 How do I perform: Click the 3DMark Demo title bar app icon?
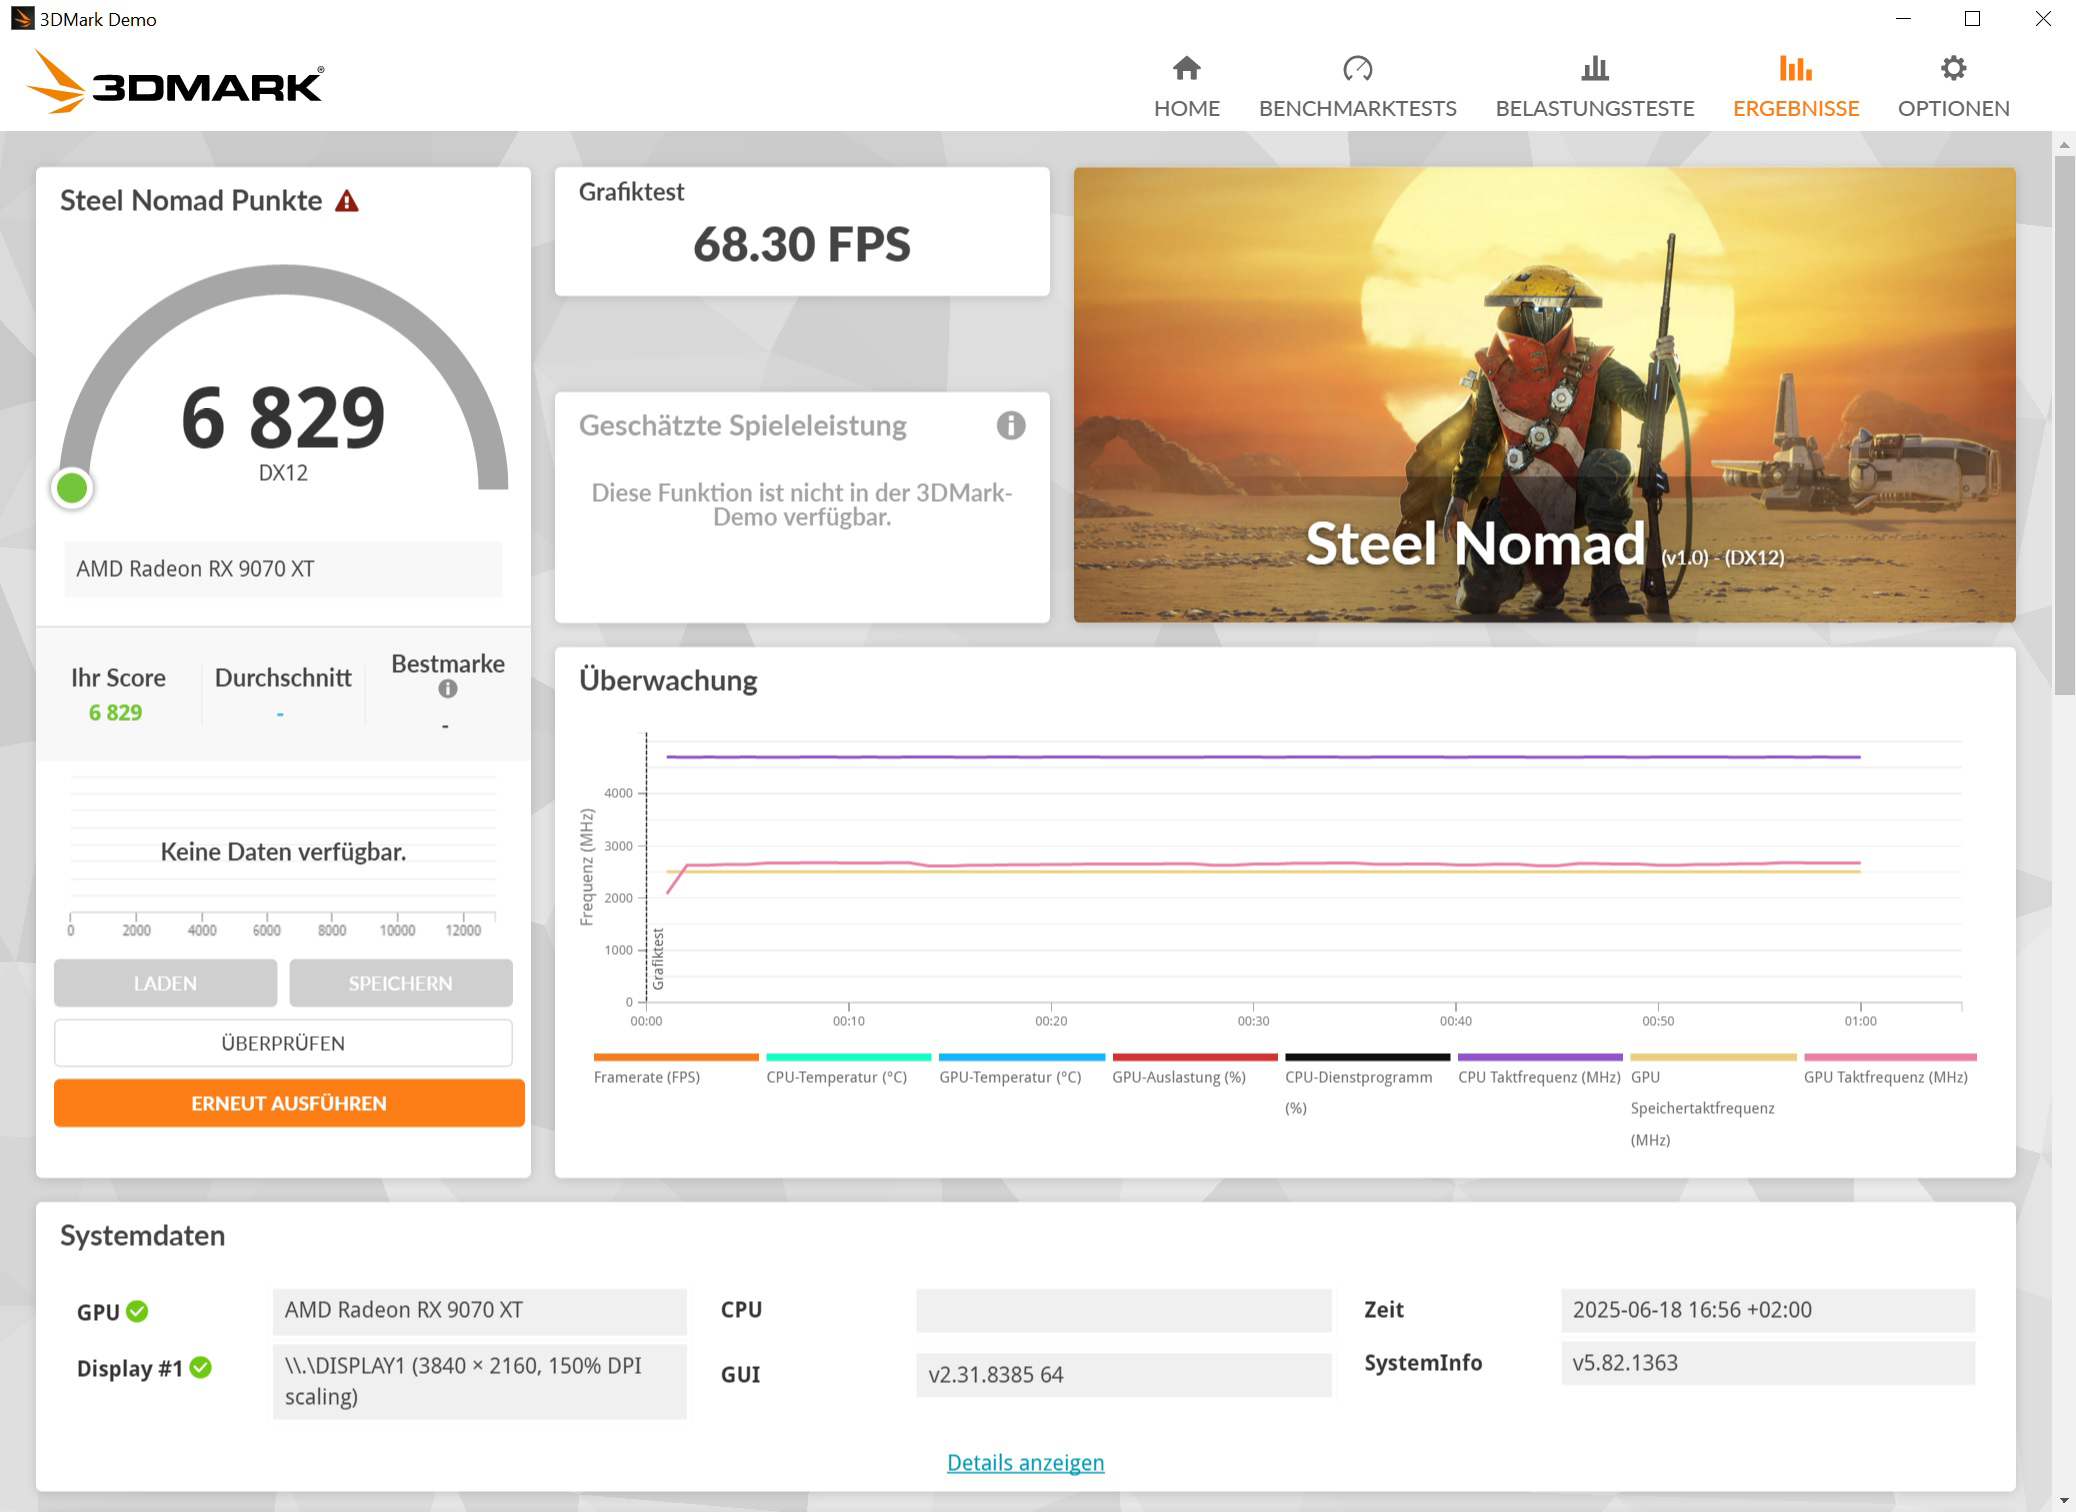(22, 18)
